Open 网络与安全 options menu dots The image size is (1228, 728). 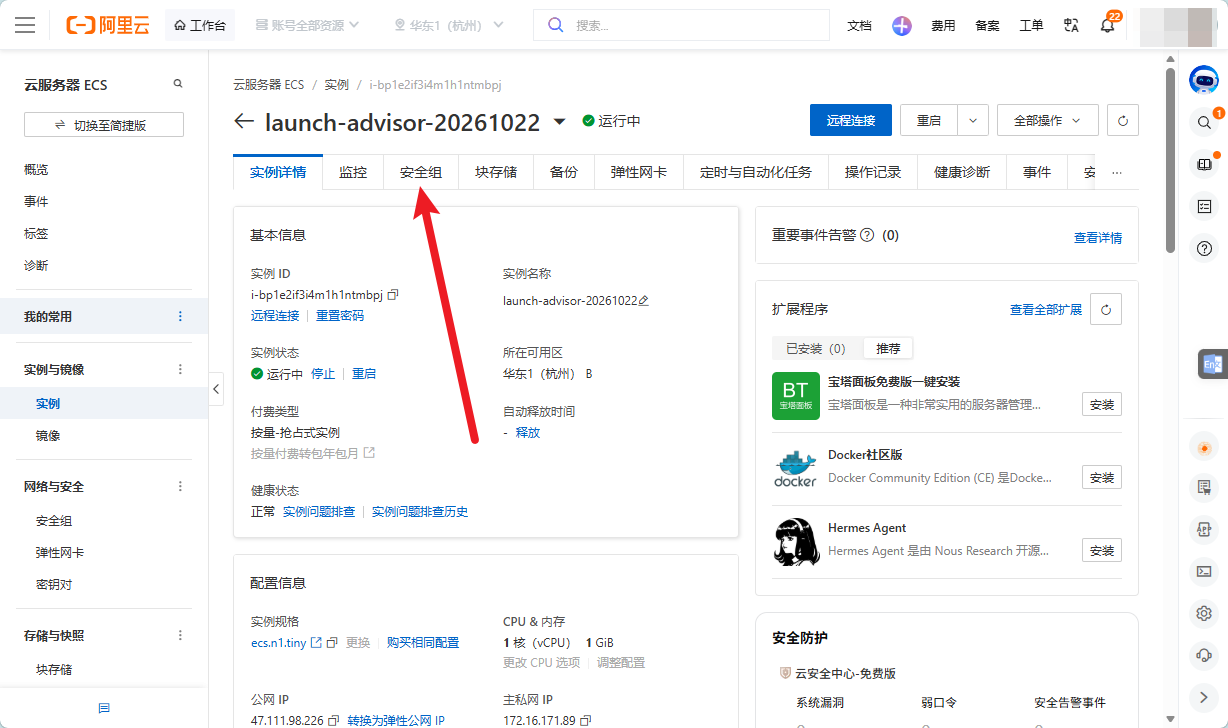[x=181, y=486]
